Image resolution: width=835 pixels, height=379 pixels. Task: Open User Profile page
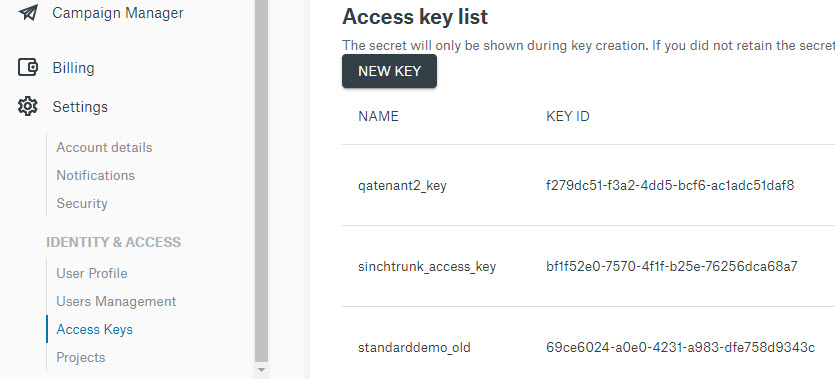pyautogui.click(x=92, y=273)
